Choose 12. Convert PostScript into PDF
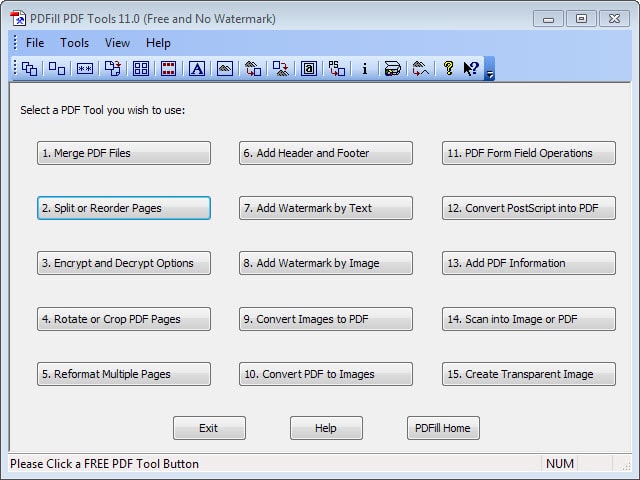 tap(529, 208)
